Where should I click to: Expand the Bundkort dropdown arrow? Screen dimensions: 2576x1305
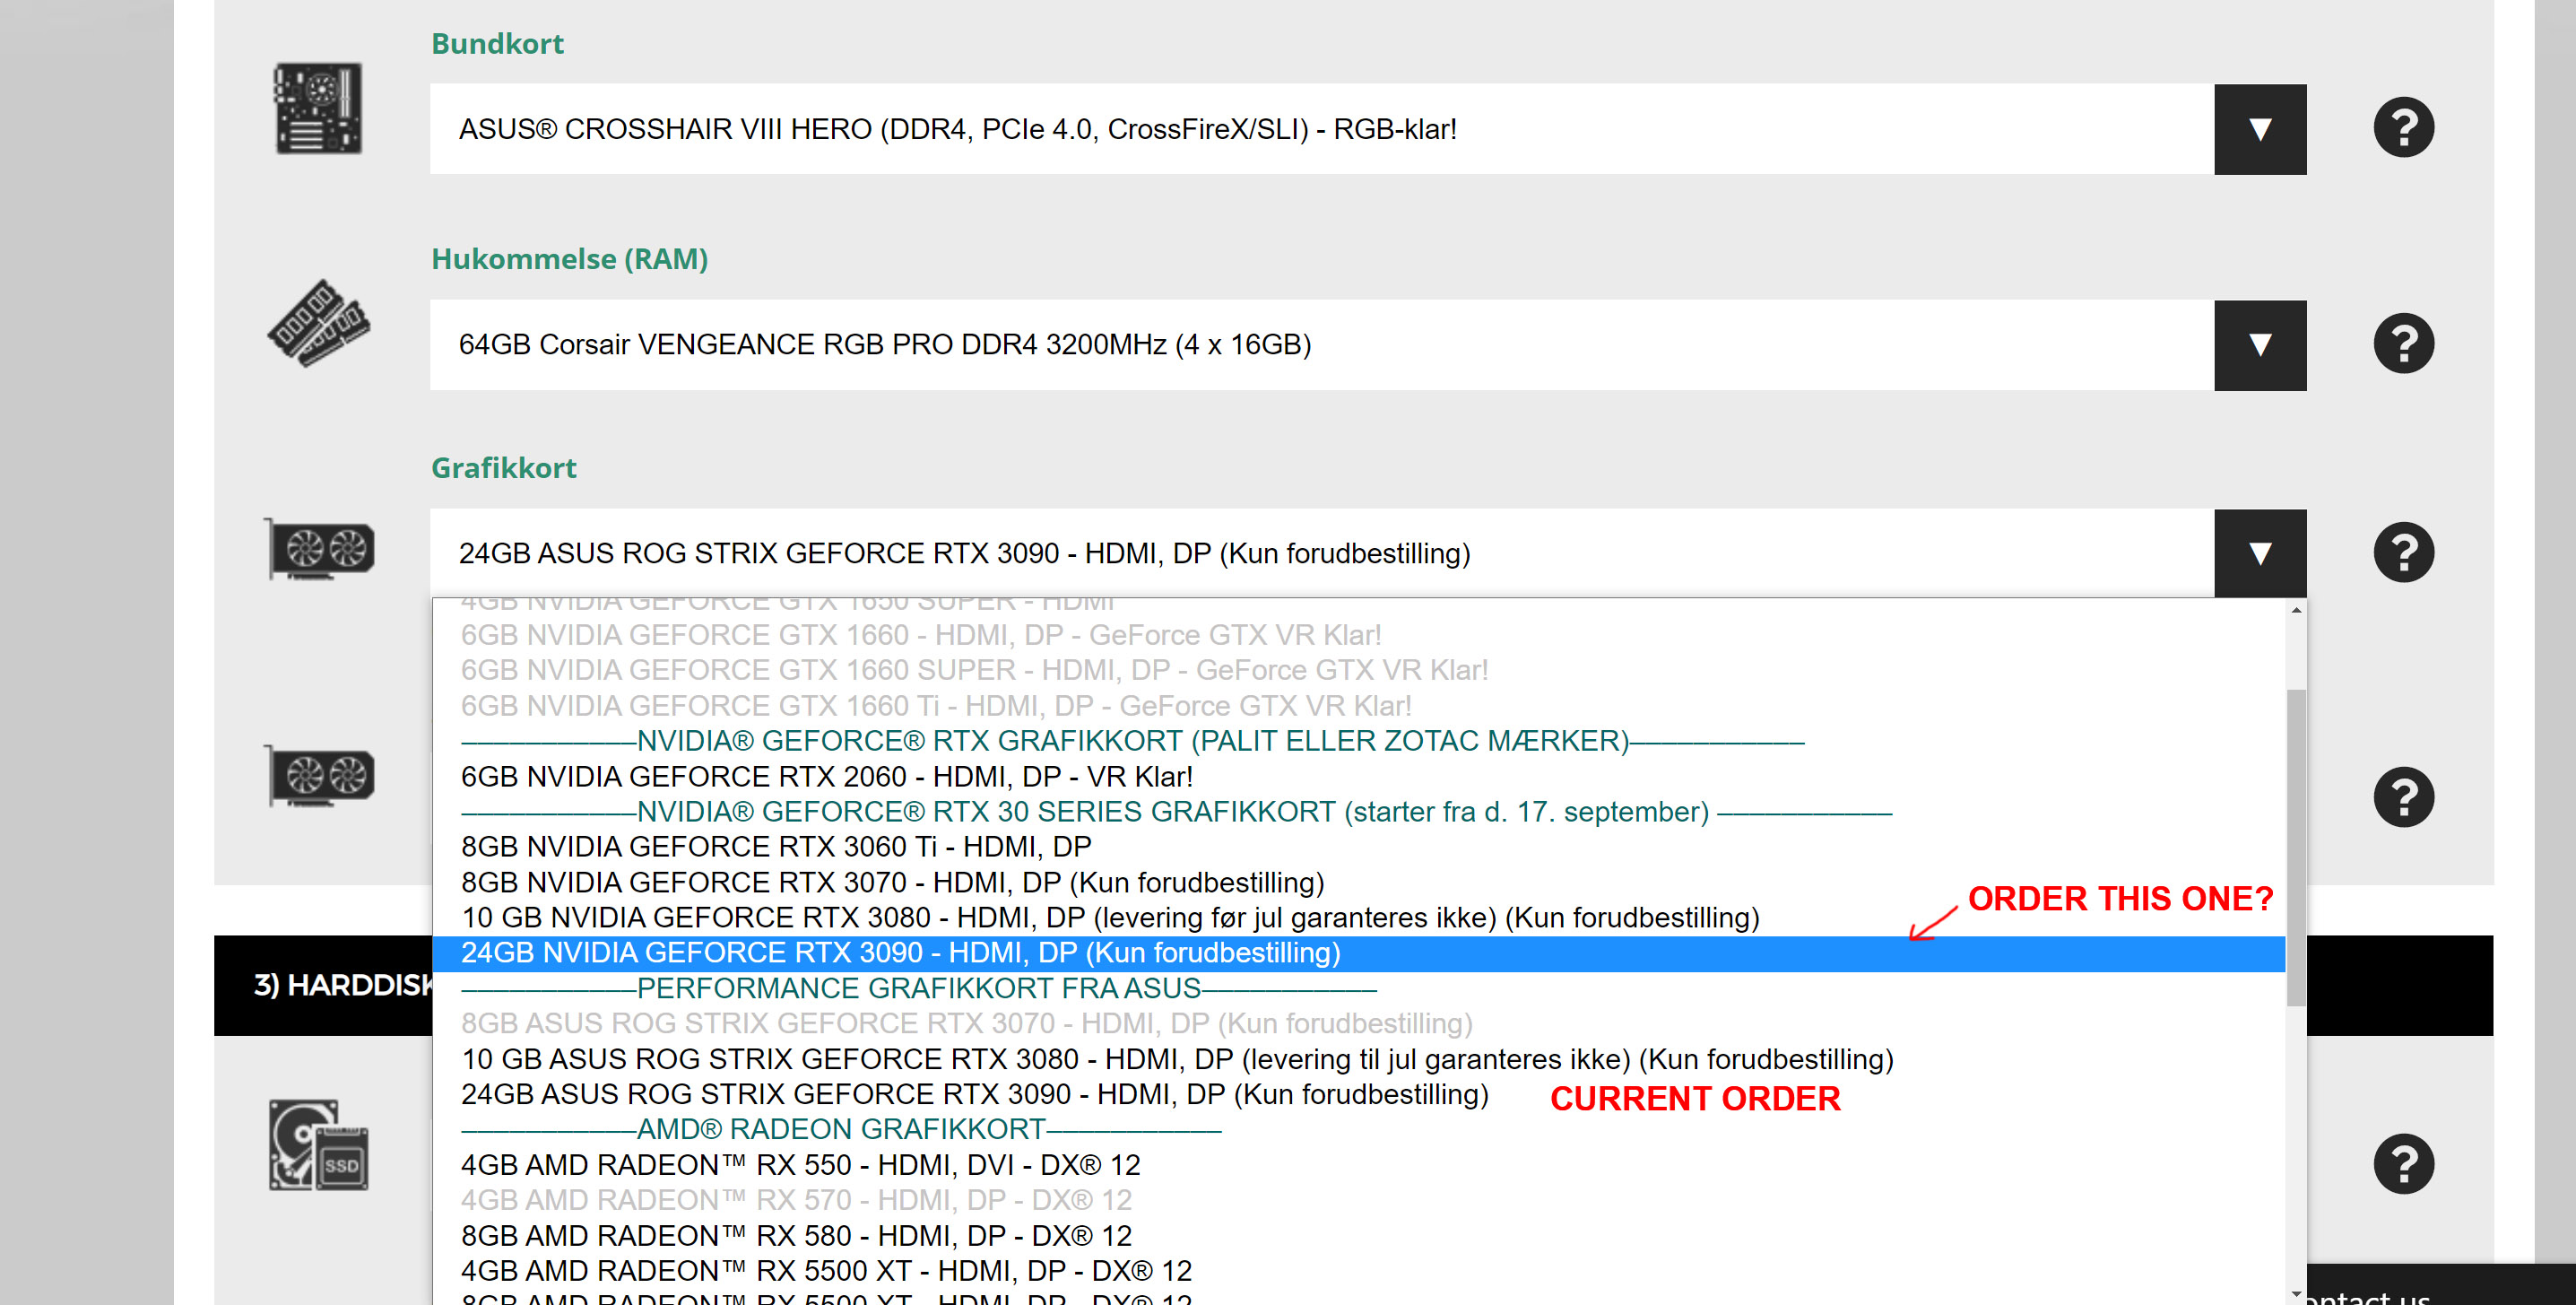(2260, 129)
